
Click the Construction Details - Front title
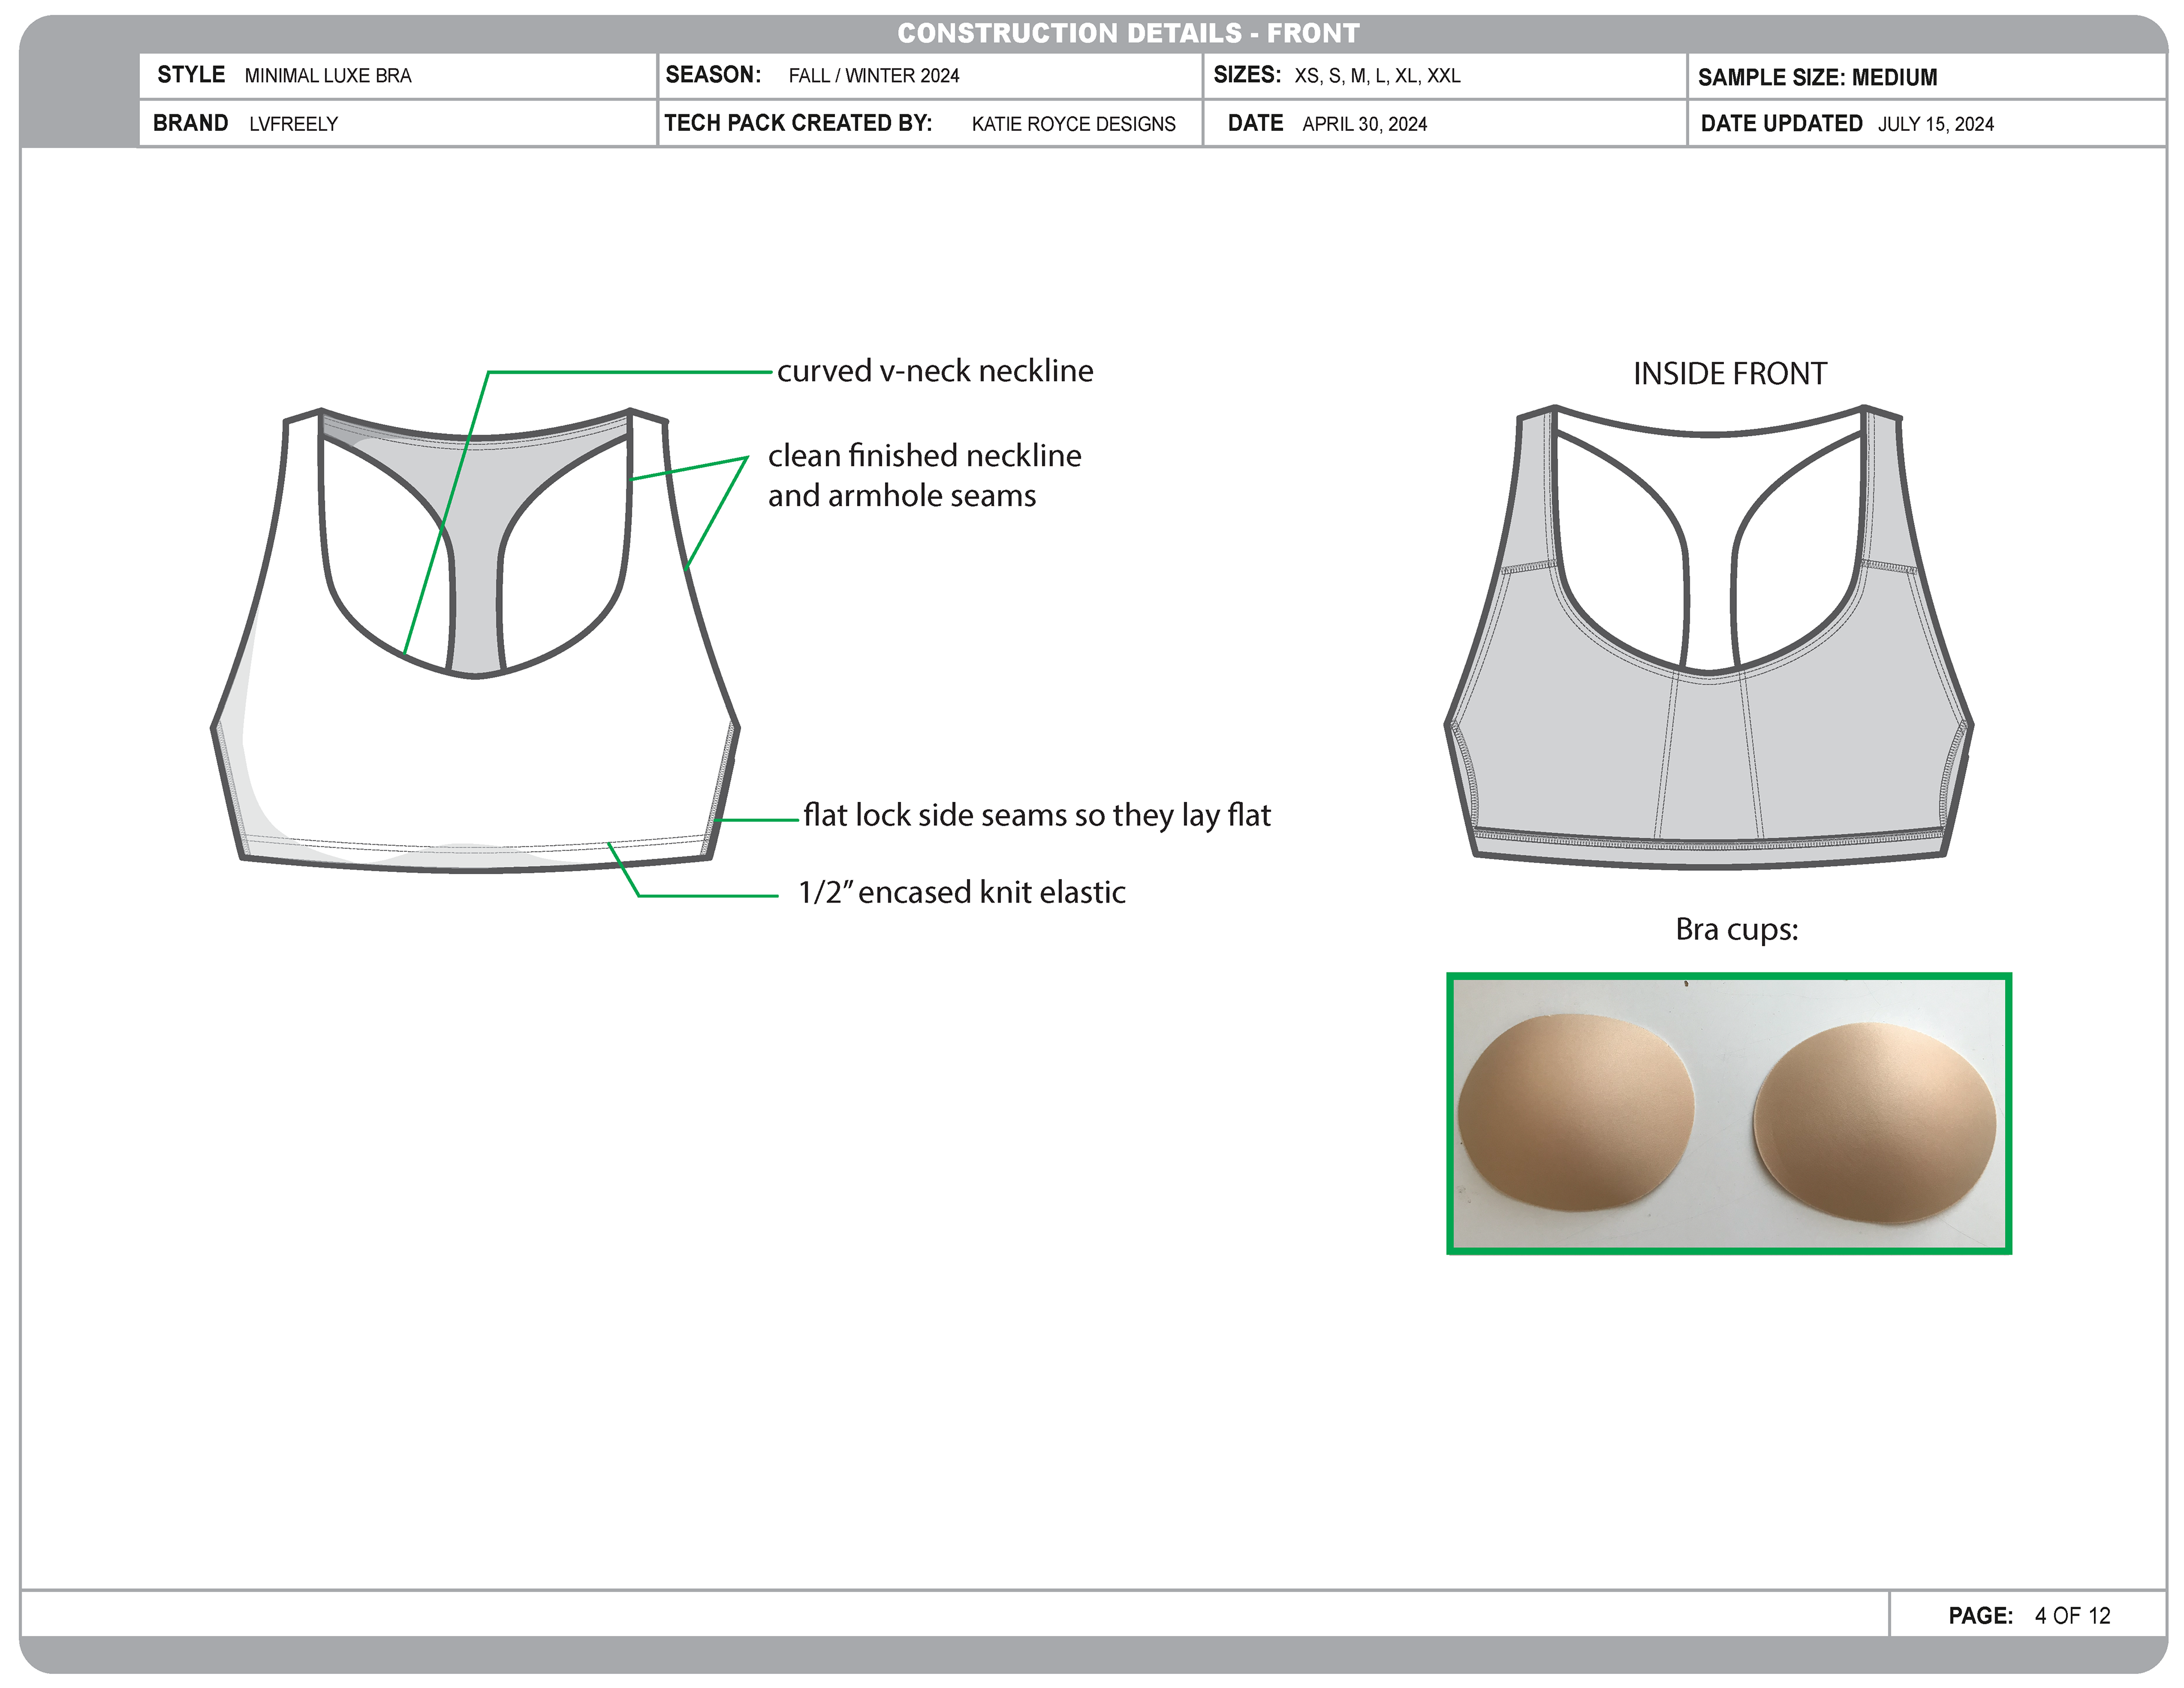click(x=1128, y=33)
